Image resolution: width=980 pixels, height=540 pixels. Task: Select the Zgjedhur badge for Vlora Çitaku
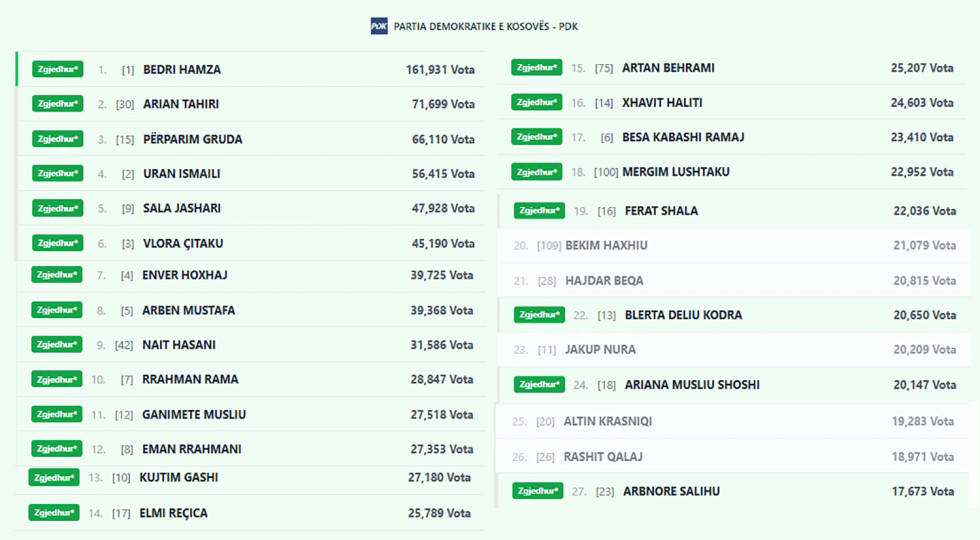(57, 243)
